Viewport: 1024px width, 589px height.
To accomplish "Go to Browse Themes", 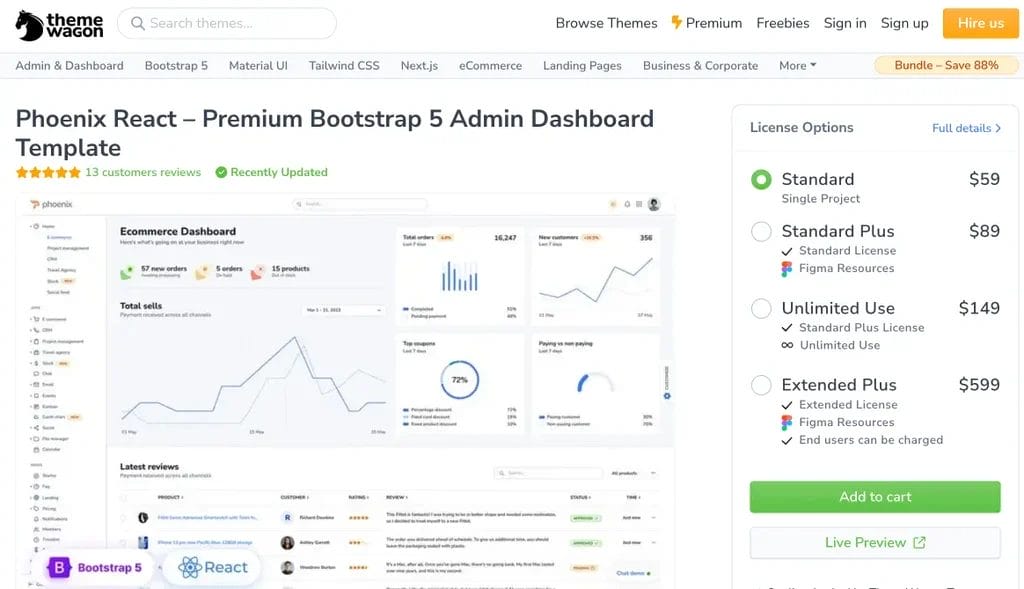I will (x=607, y=24).
